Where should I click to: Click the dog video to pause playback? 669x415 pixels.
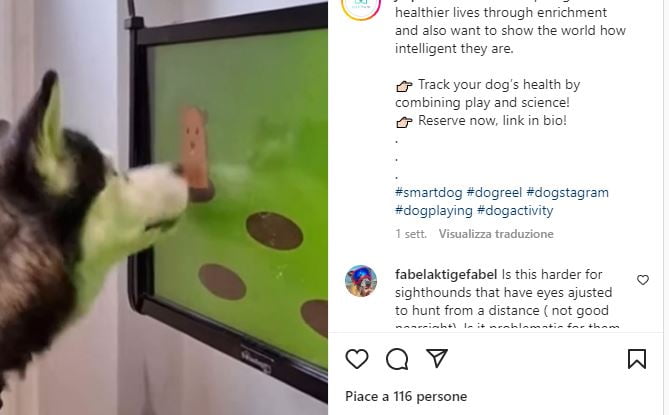[x=164, y=207]
